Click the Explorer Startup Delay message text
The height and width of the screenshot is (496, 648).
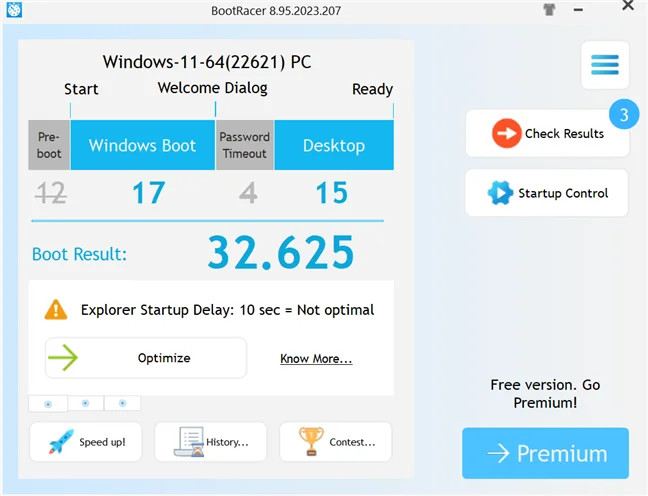(x=227, y=310)
